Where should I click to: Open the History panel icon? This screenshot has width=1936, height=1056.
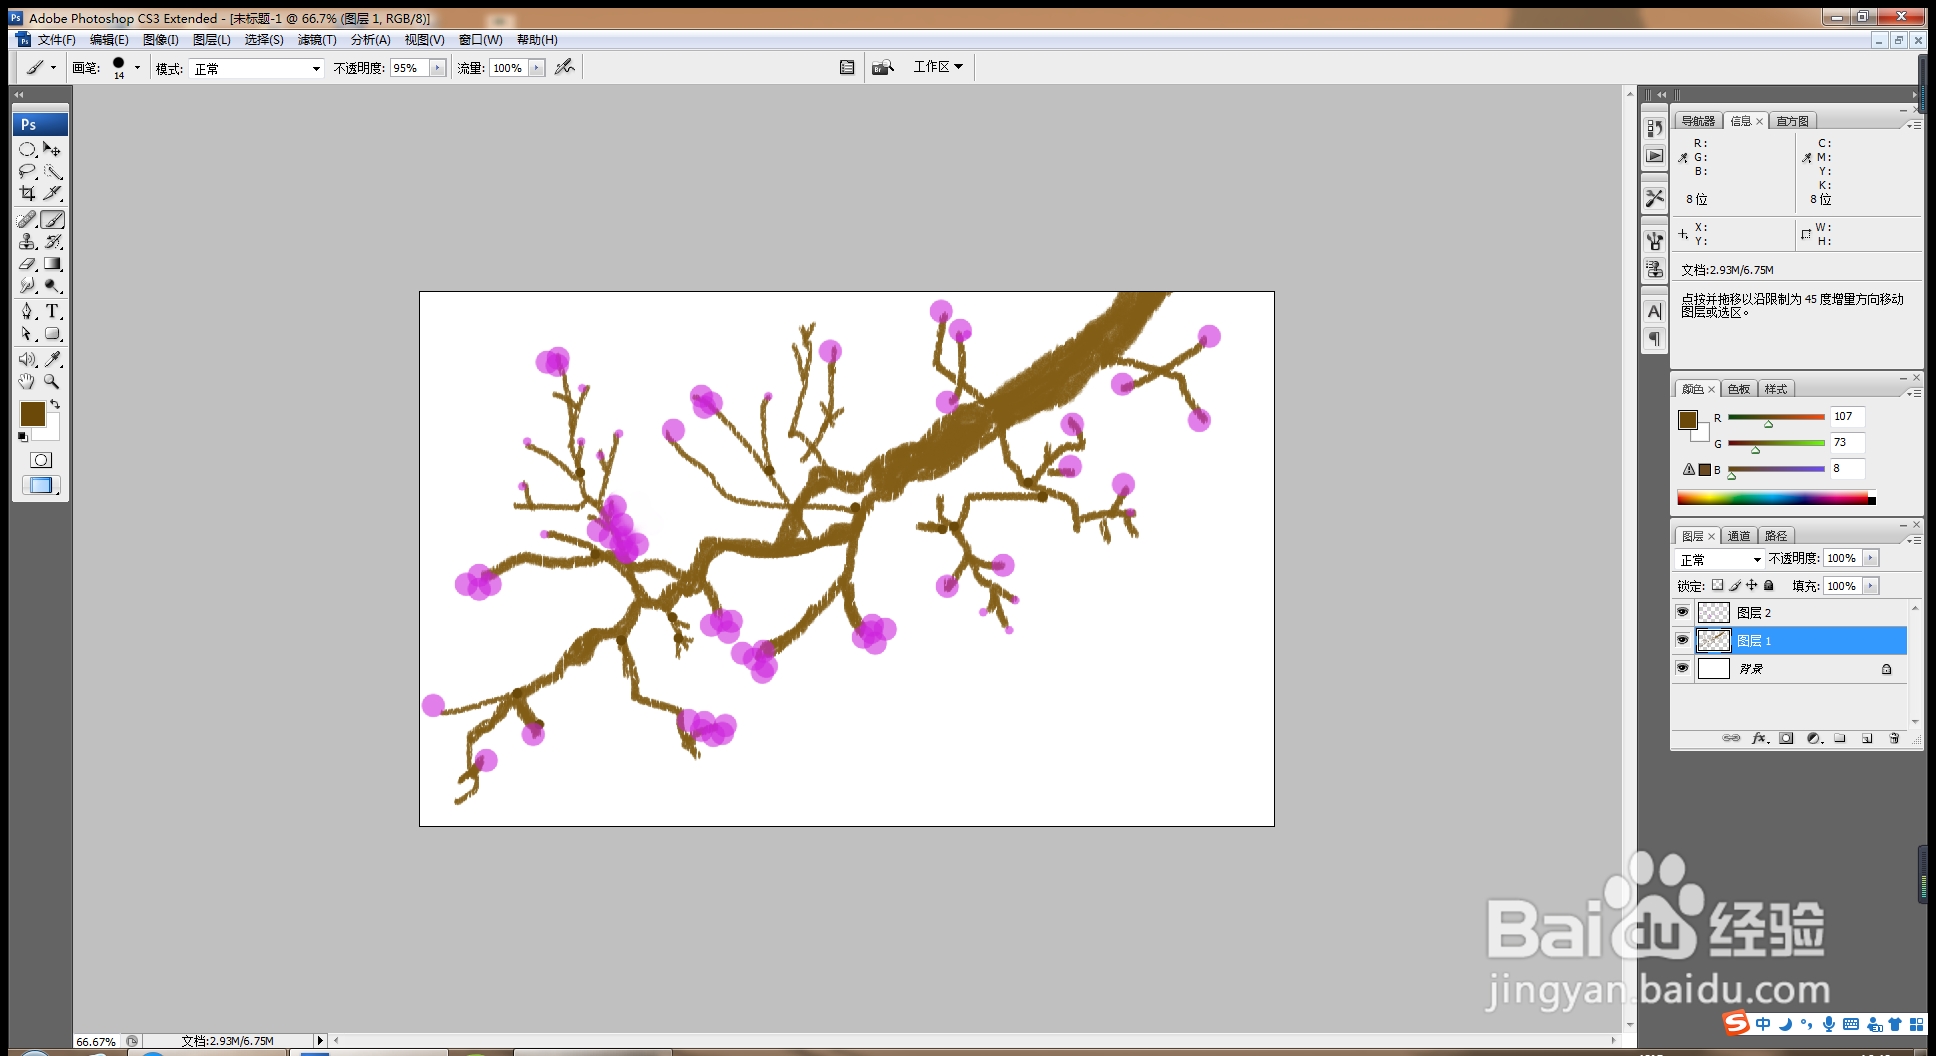pos(1655,128)
